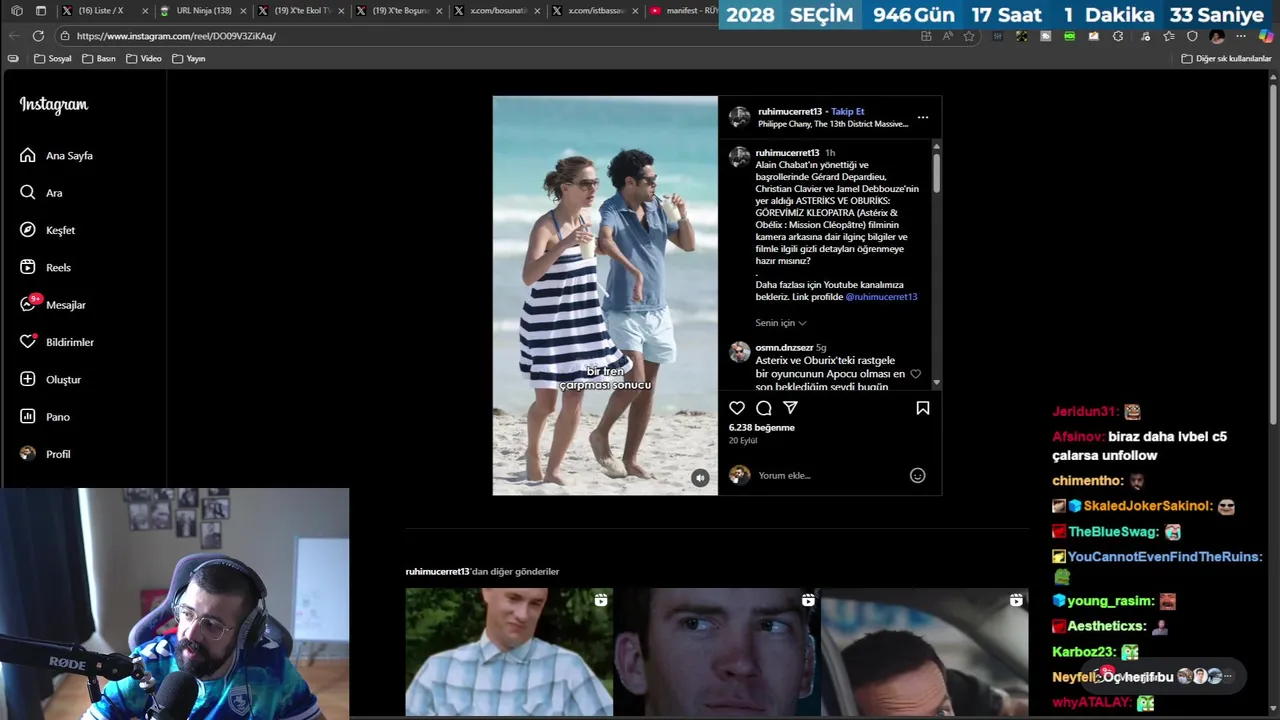Click the comment bubble icon
Viewport: 1280px width, 720px height.
point(764,408)
